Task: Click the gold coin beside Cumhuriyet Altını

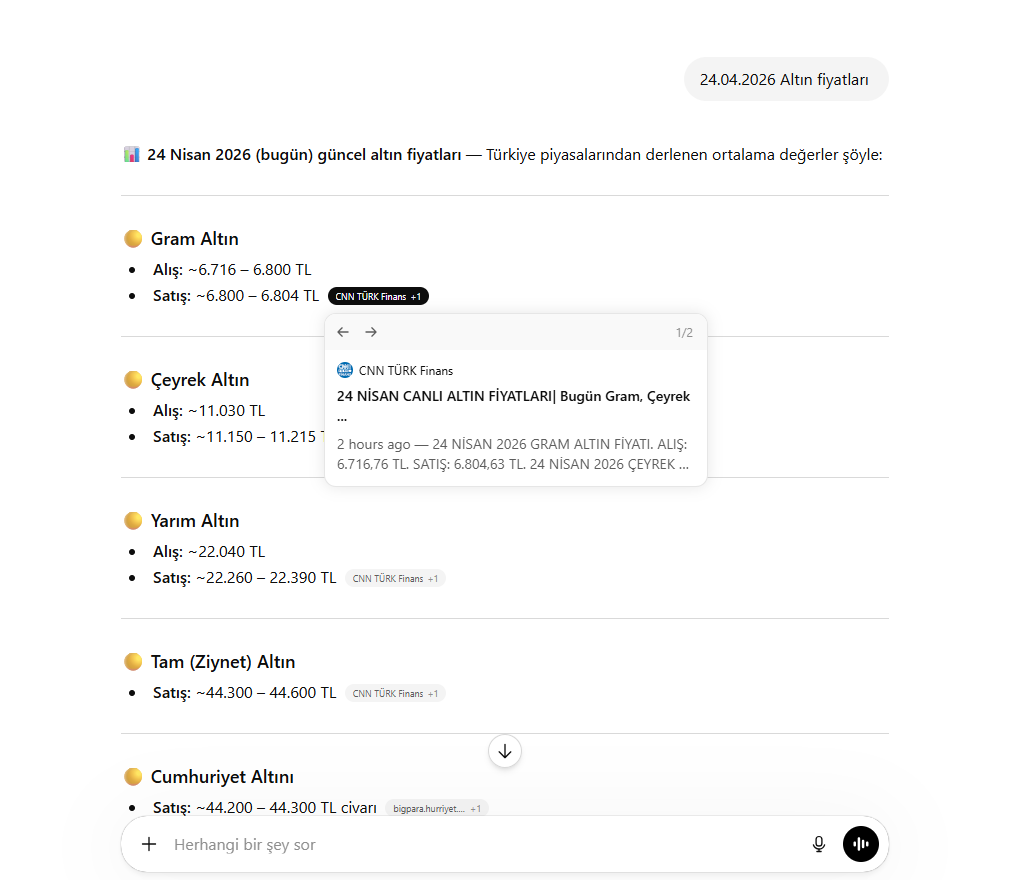Action: [x=133, y=777]
